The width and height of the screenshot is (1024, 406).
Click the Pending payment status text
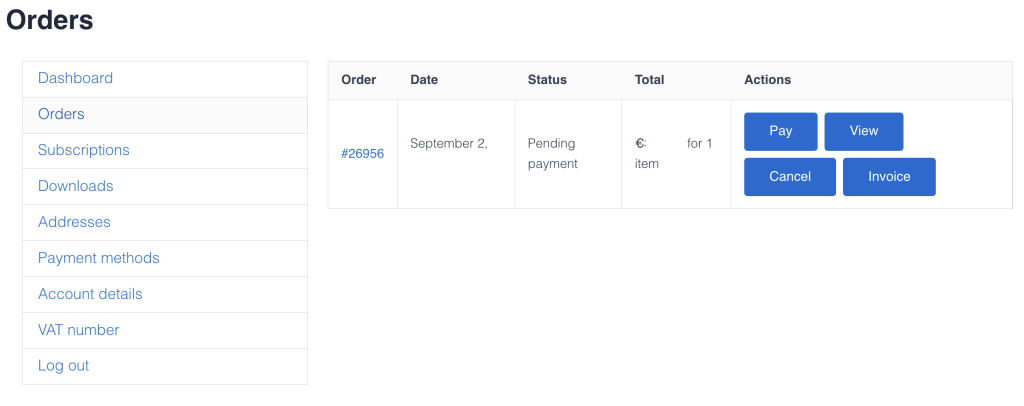coord(552,153)
